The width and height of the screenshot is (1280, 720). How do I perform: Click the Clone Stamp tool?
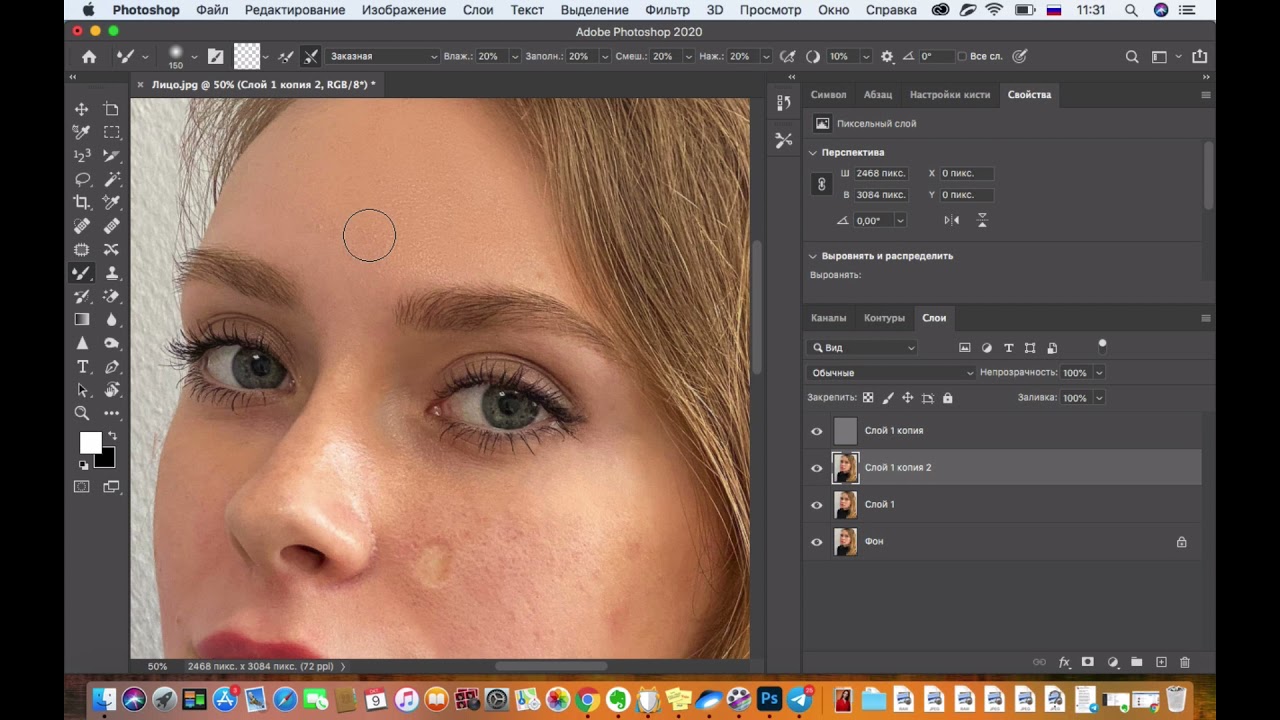112,273
